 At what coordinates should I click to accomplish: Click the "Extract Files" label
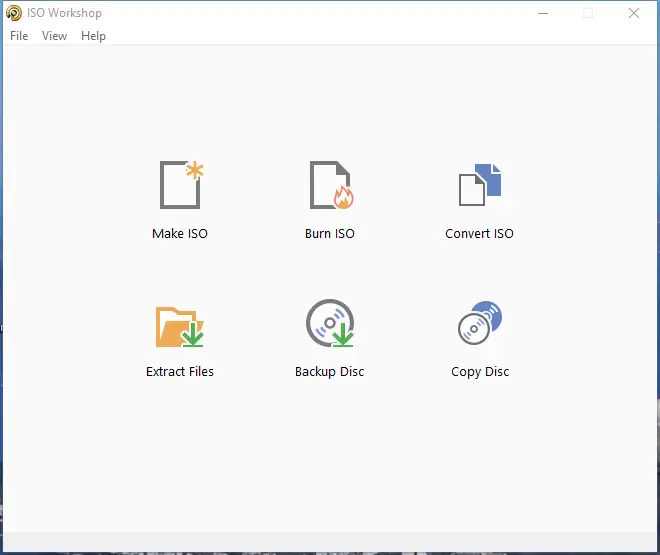click(180, 372)
